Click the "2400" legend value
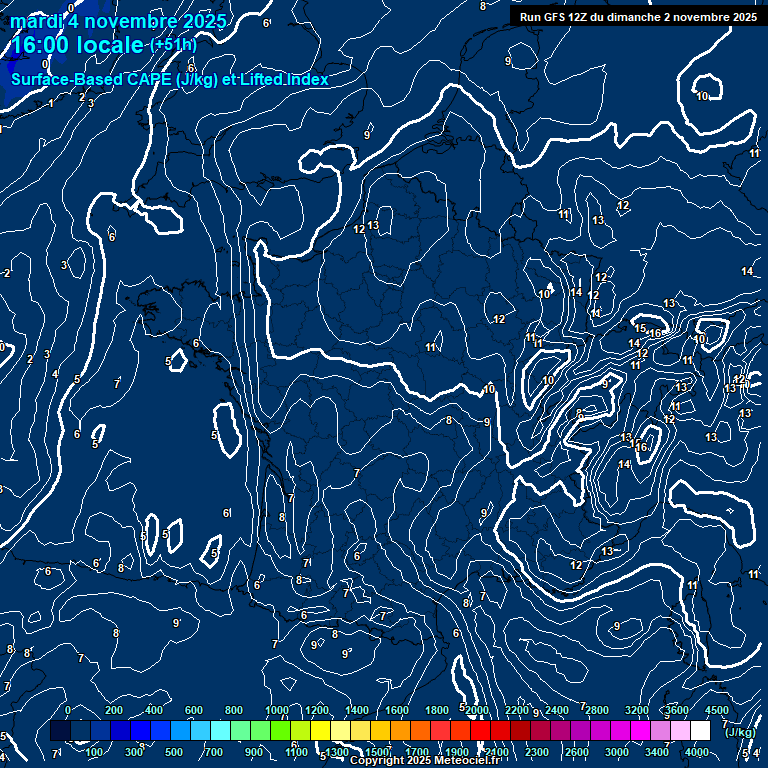The height and width of the screenshot is (768, 768). tap(557, 710)
